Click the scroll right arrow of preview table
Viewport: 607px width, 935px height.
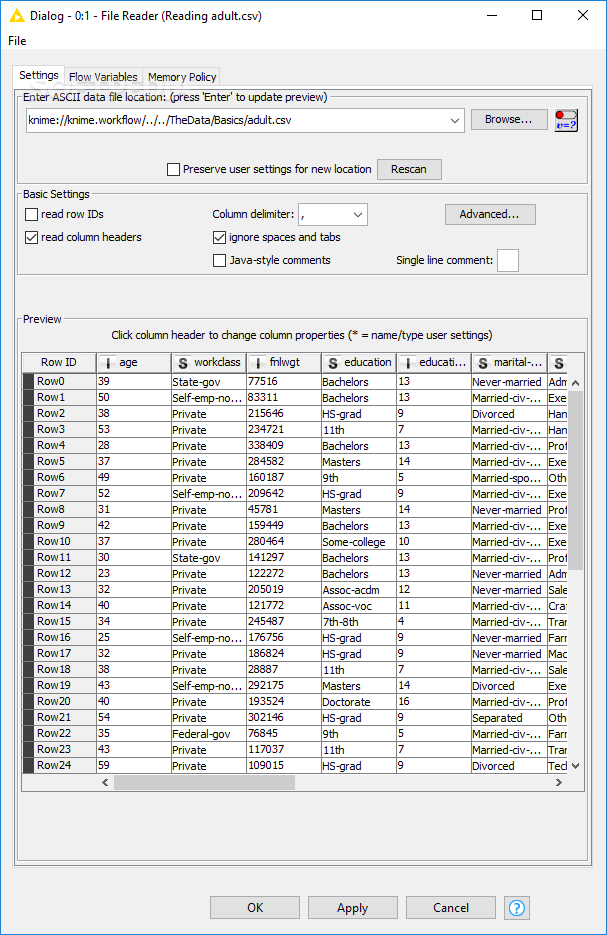click(x=559, y=782)
